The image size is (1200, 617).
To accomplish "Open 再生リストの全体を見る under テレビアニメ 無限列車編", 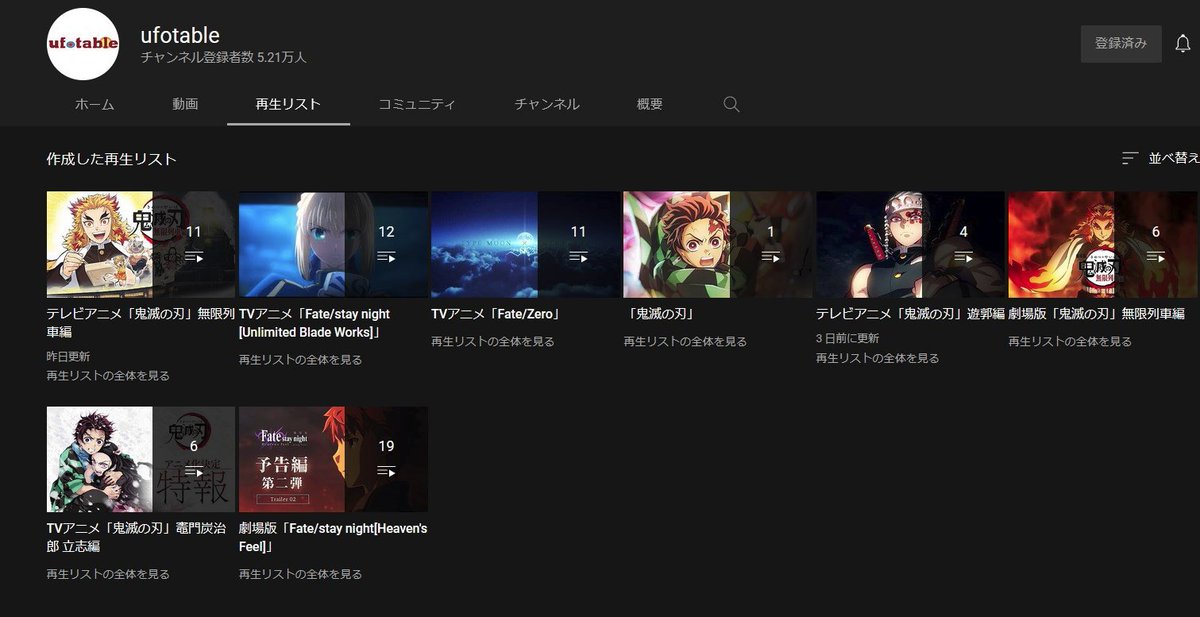I will (x=108, y=376).
